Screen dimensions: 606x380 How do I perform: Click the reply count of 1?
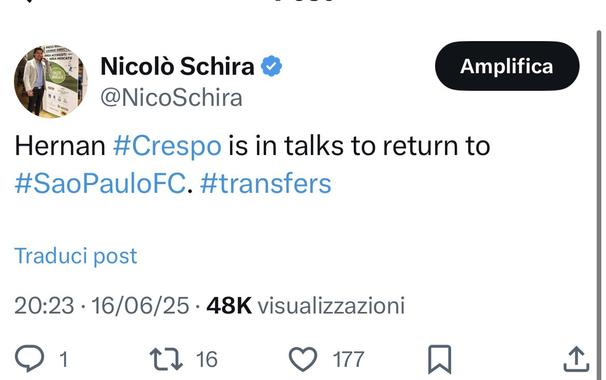pos(64,360)
